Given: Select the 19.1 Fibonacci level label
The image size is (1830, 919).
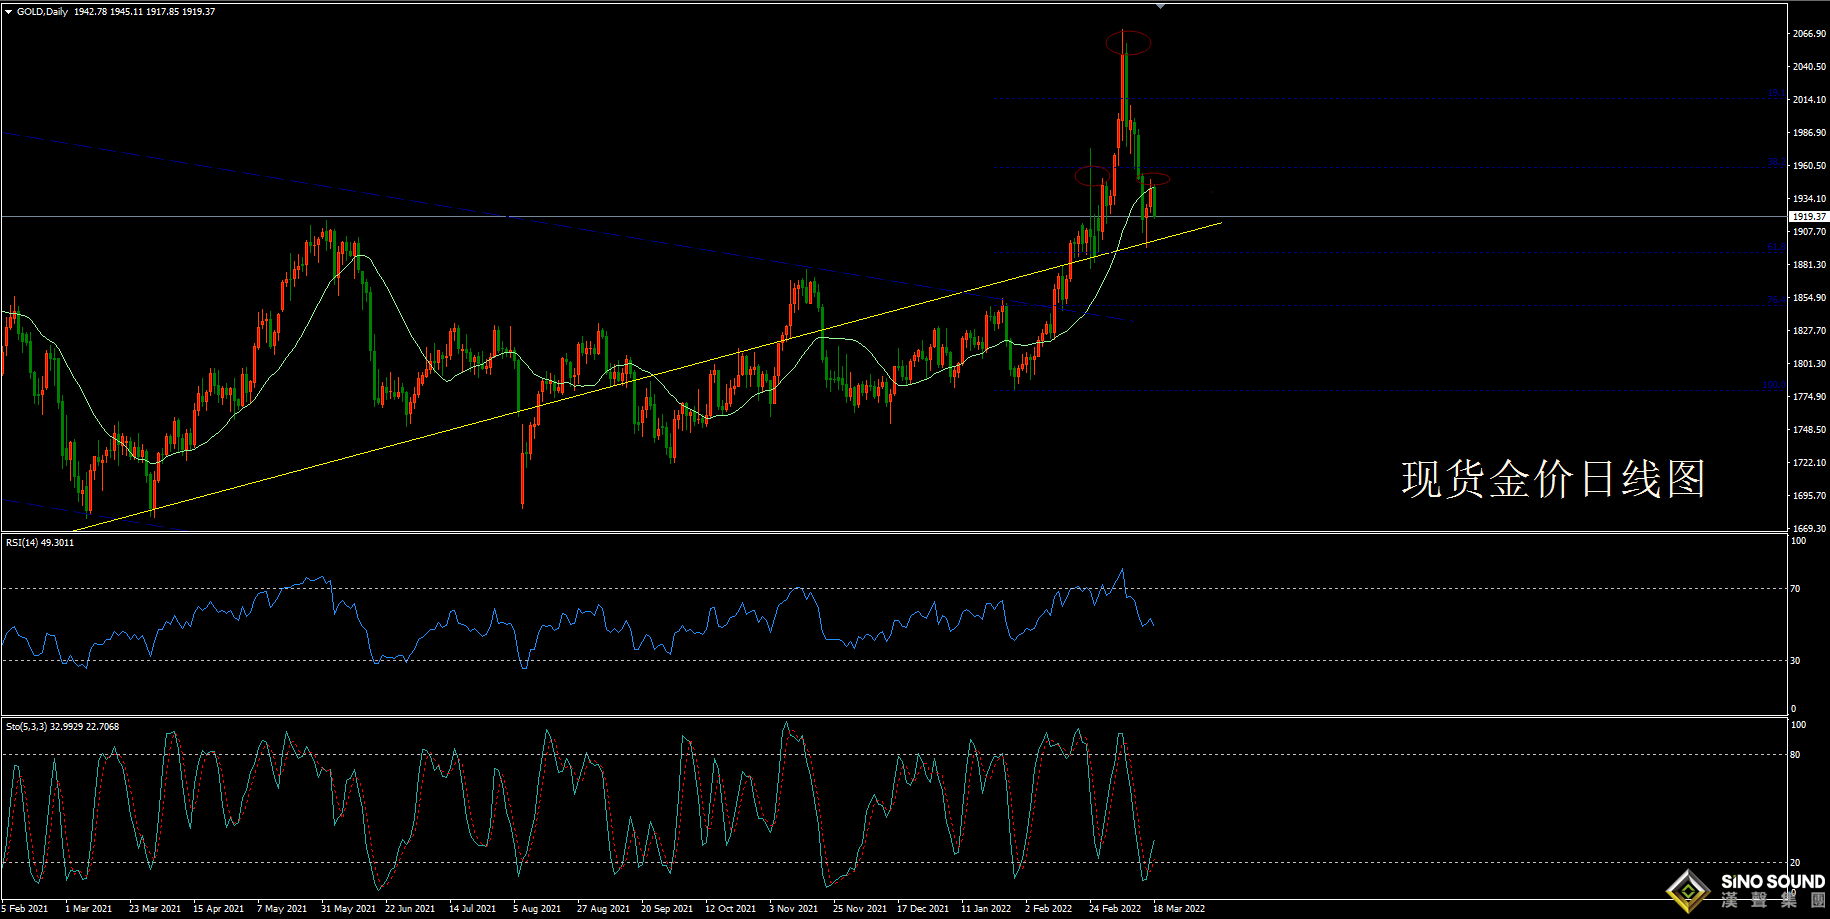Looking at the screenshot, I should tap(1775, 94).
